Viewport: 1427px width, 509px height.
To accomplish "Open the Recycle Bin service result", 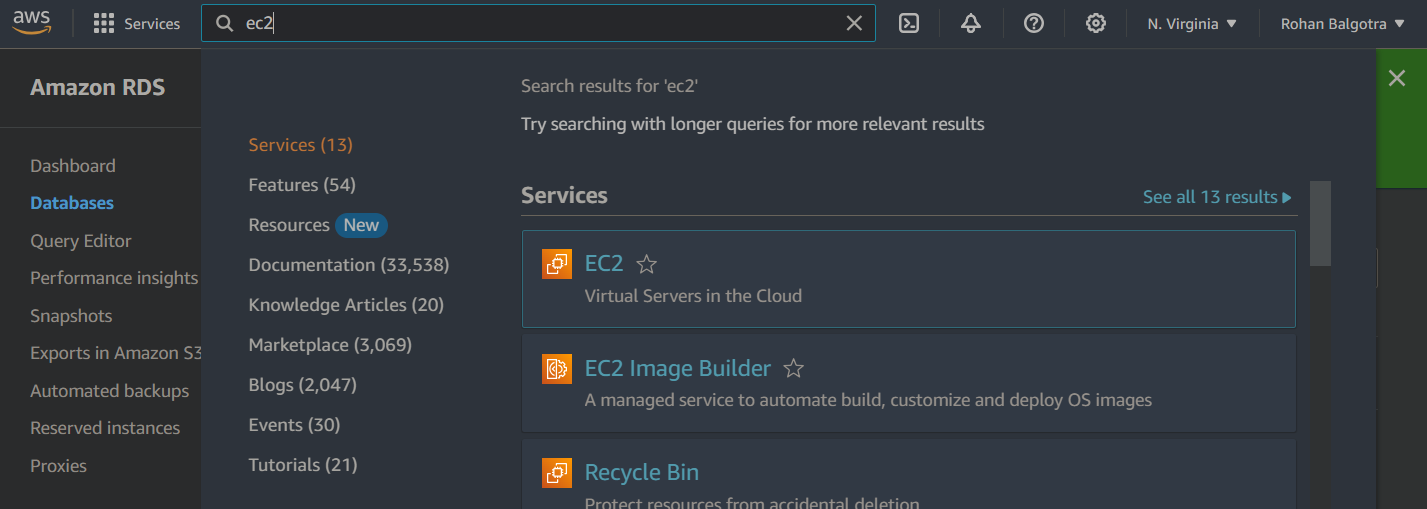I will pyautogui.click(x=642, y=472).
